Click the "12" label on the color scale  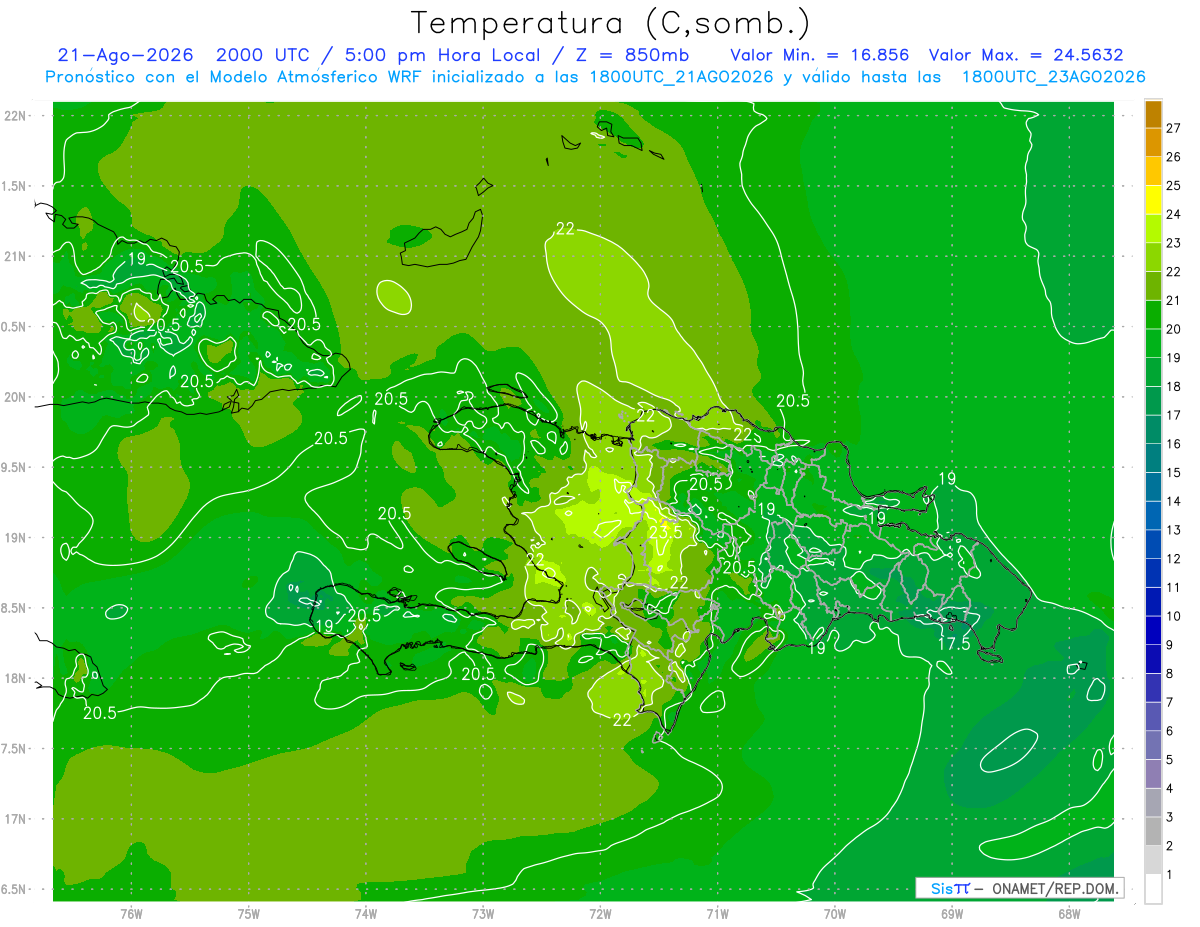click(x=1174, y=558)
